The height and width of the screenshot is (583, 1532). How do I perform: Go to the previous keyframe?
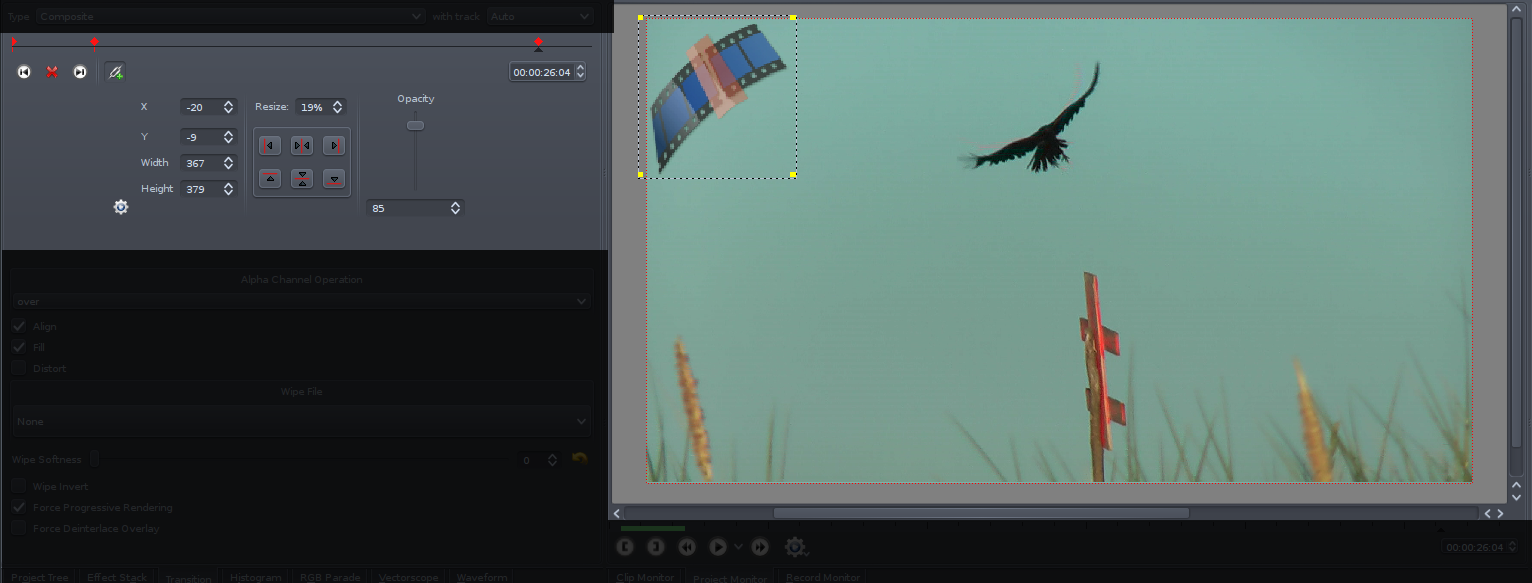[24, 72]
